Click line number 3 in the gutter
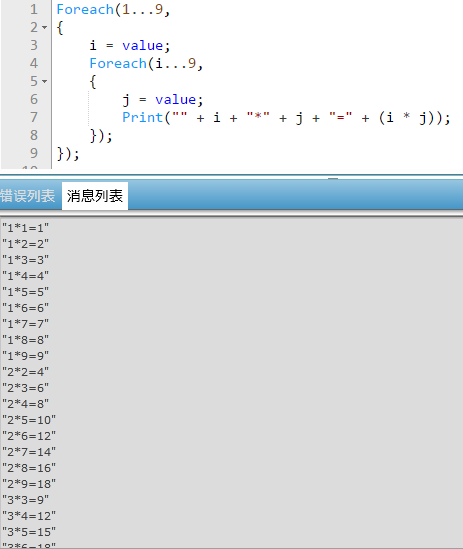The height and width of the screenshot is (549, 463). tap(34, 45)
